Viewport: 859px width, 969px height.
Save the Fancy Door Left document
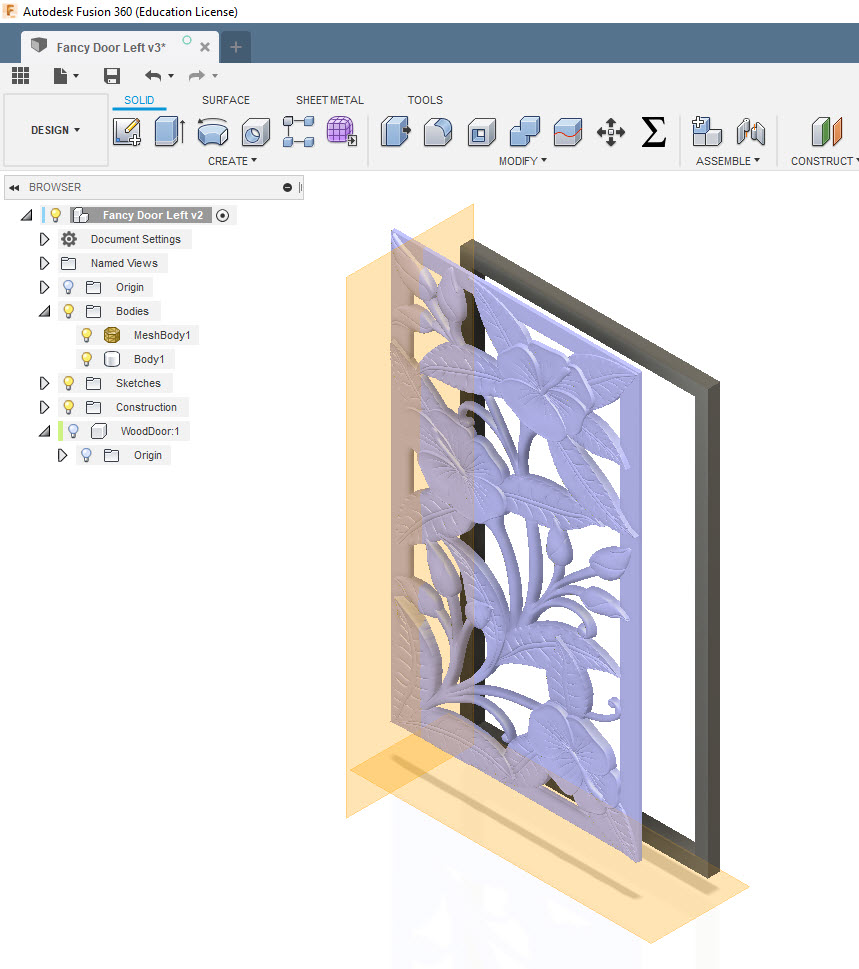pos(111,75)
